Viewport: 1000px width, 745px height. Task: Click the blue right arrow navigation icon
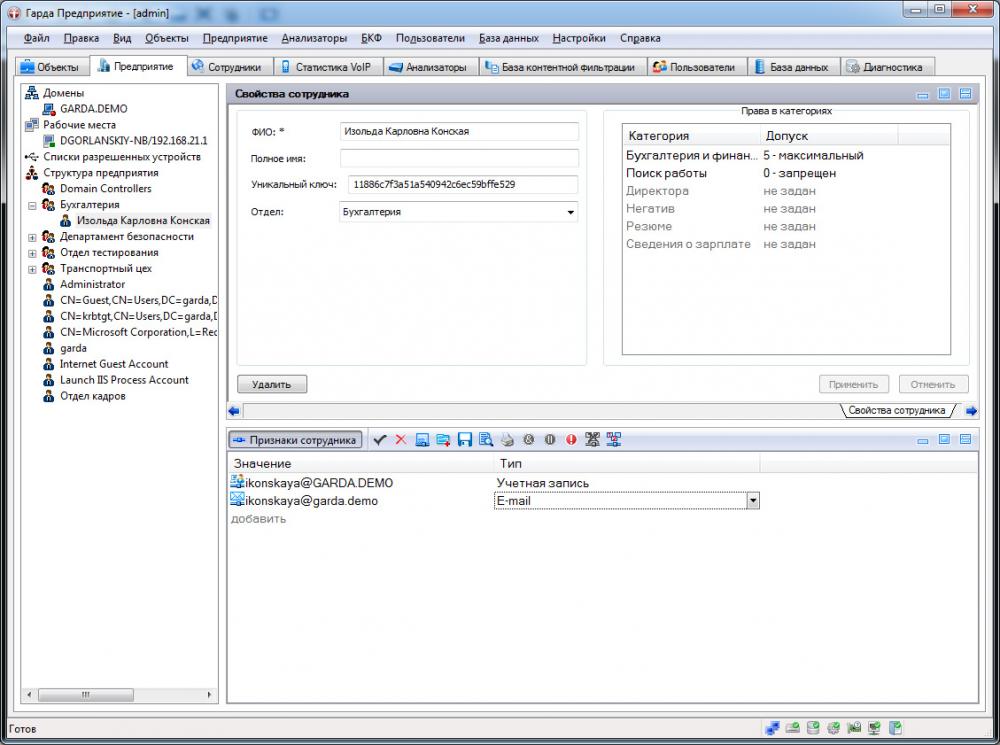971,410
